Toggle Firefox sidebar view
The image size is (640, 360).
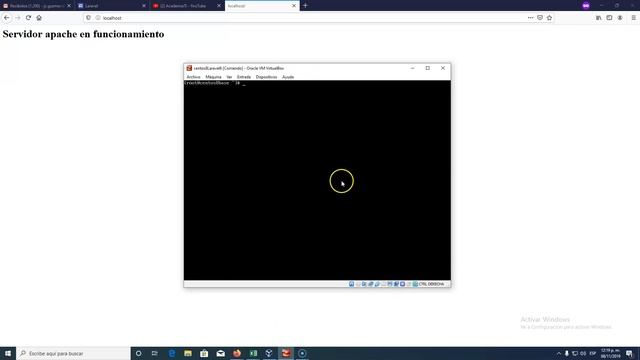click(x=609, y=18)
